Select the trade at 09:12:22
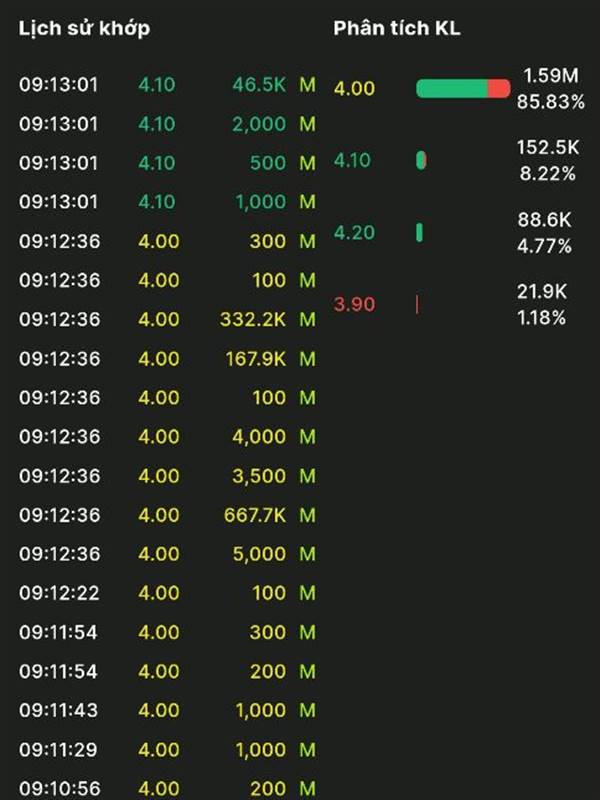600x800 pixels. (x=167, y=593)
